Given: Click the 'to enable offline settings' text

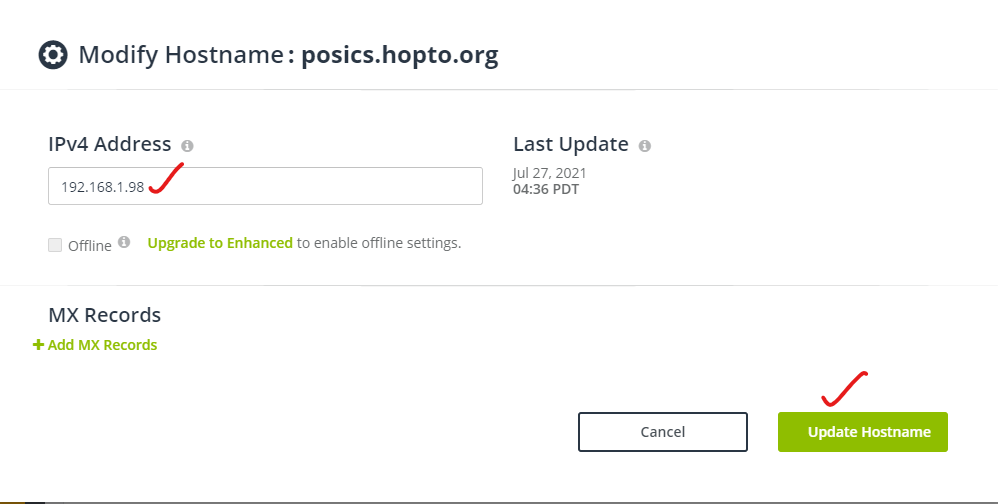Looking at the screenshot, I should pos(379,242).
